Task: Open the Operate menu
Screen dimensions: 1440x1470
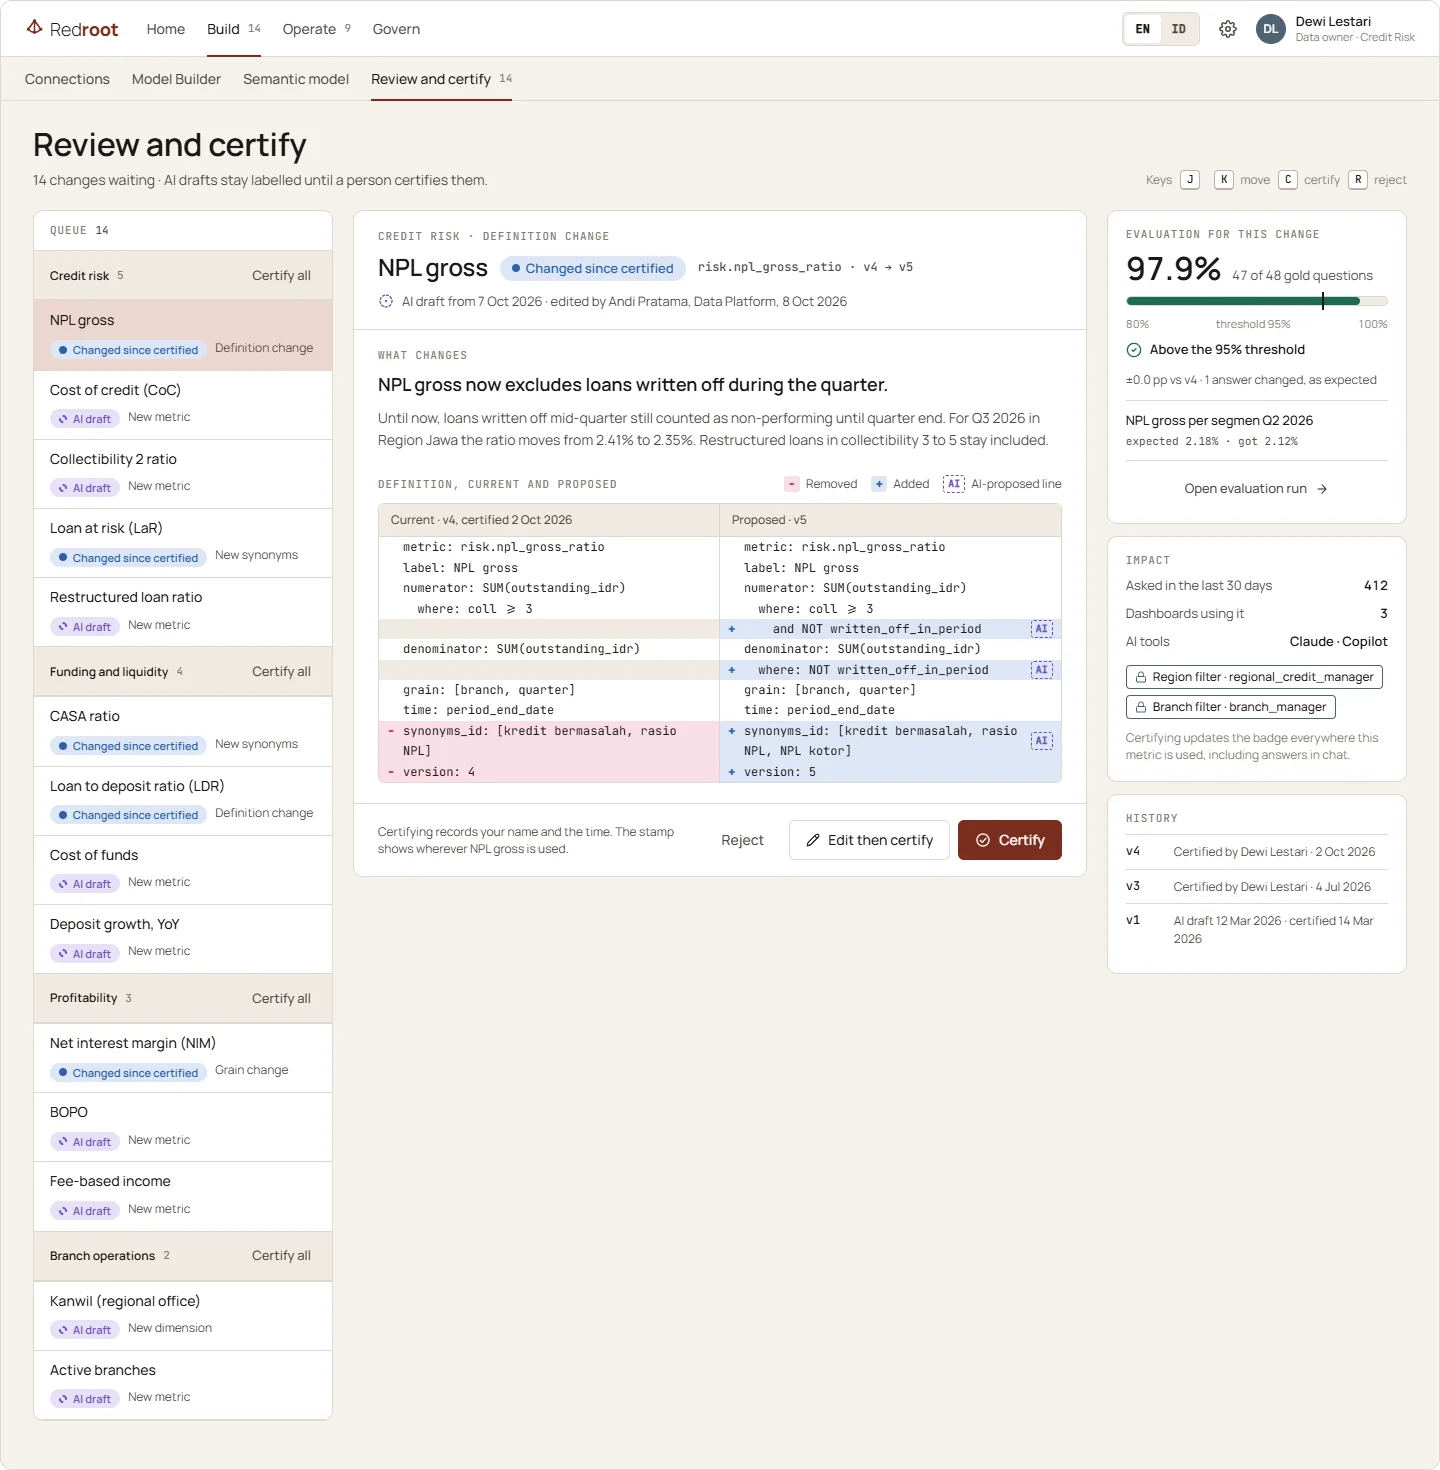Action: point(316,29)
